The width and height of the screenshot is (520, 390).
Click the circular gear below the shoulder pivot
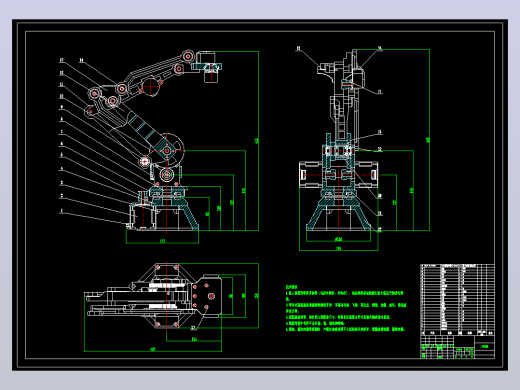(x=166, y=174)
